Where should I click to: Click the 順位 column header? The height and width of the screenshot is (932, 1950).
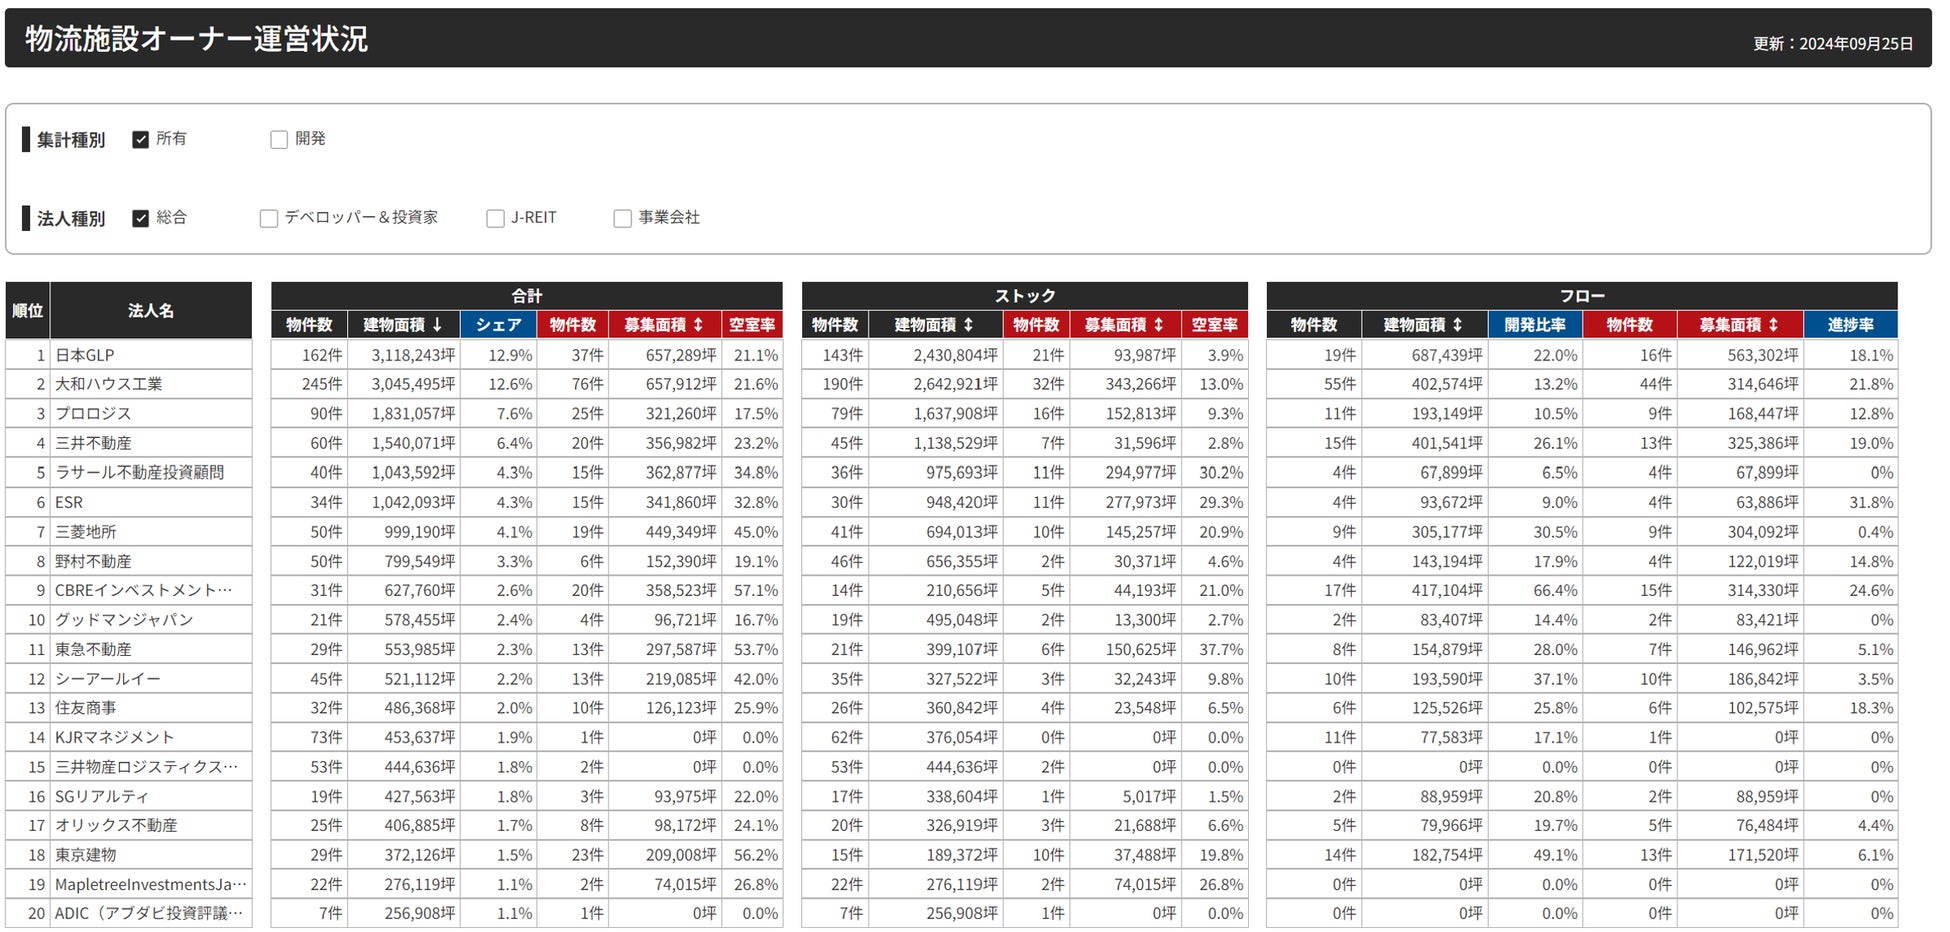tap(28, 311)
